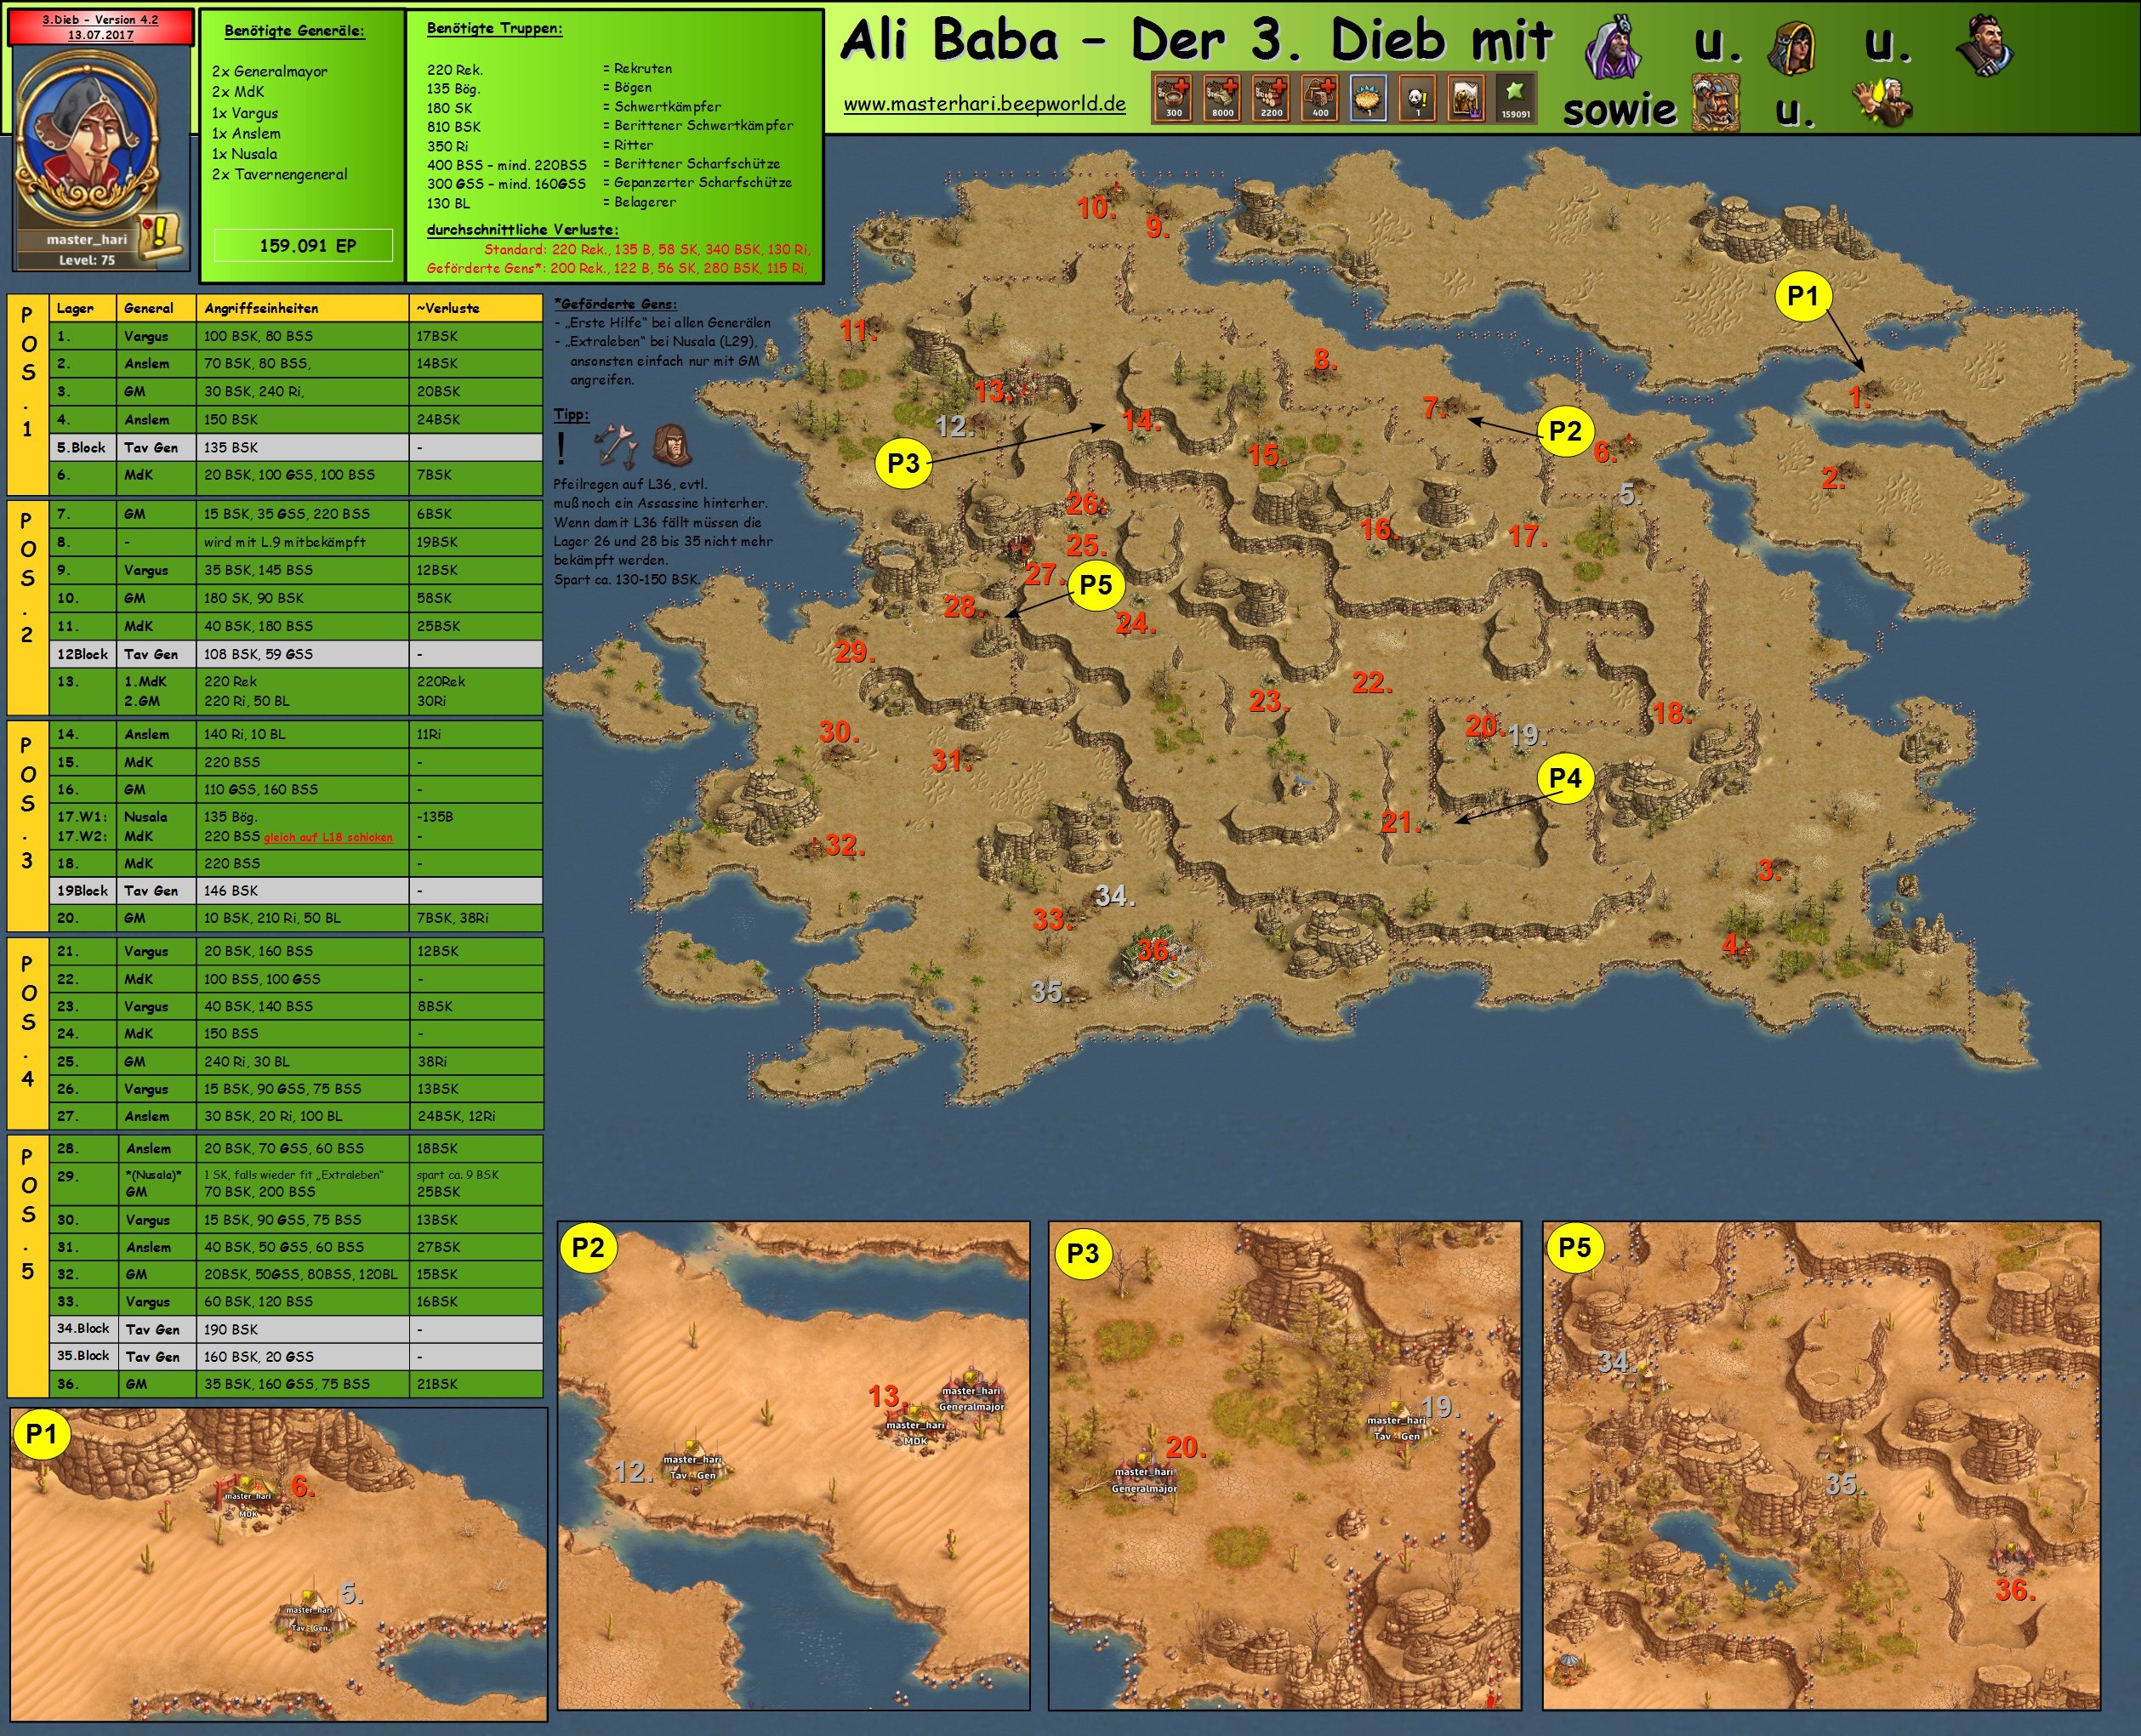Image resolution: width=2141 pixels, height=1736 pixels.
Task: Open the www.masterhari.beepworld.de link
Action: pos(984,104)
